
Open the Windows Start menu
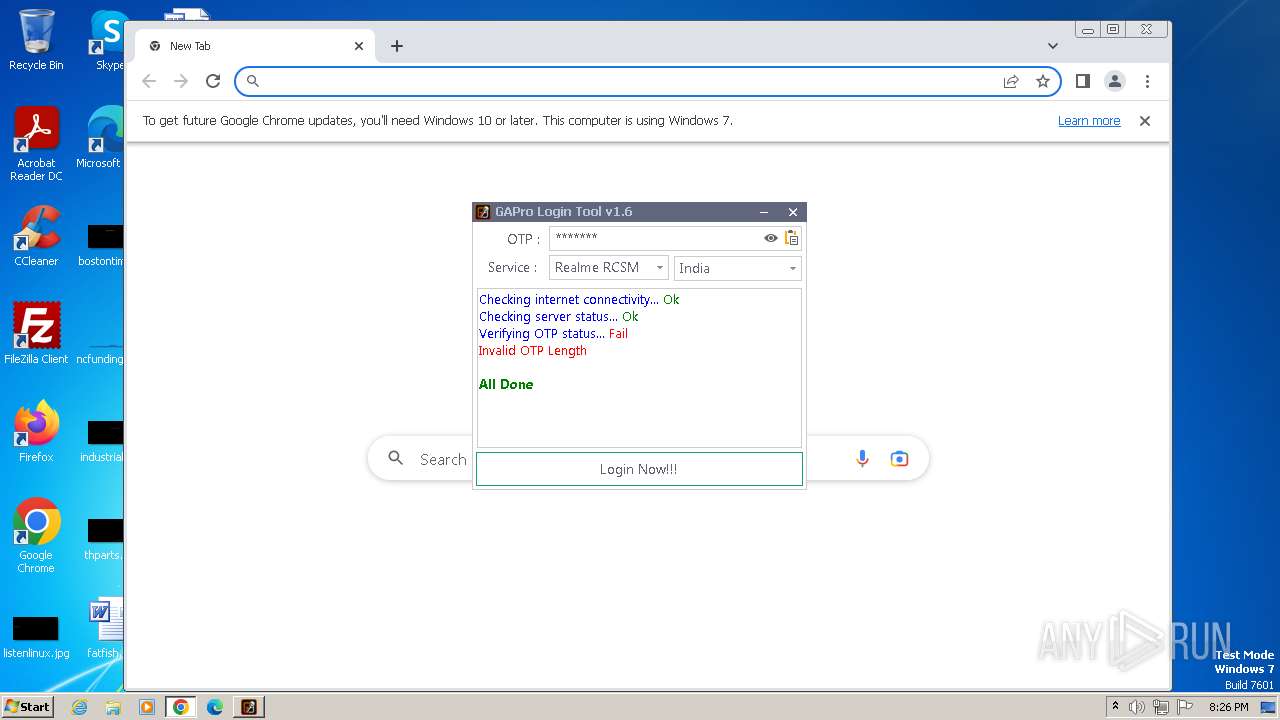click(x=28, y=706)
